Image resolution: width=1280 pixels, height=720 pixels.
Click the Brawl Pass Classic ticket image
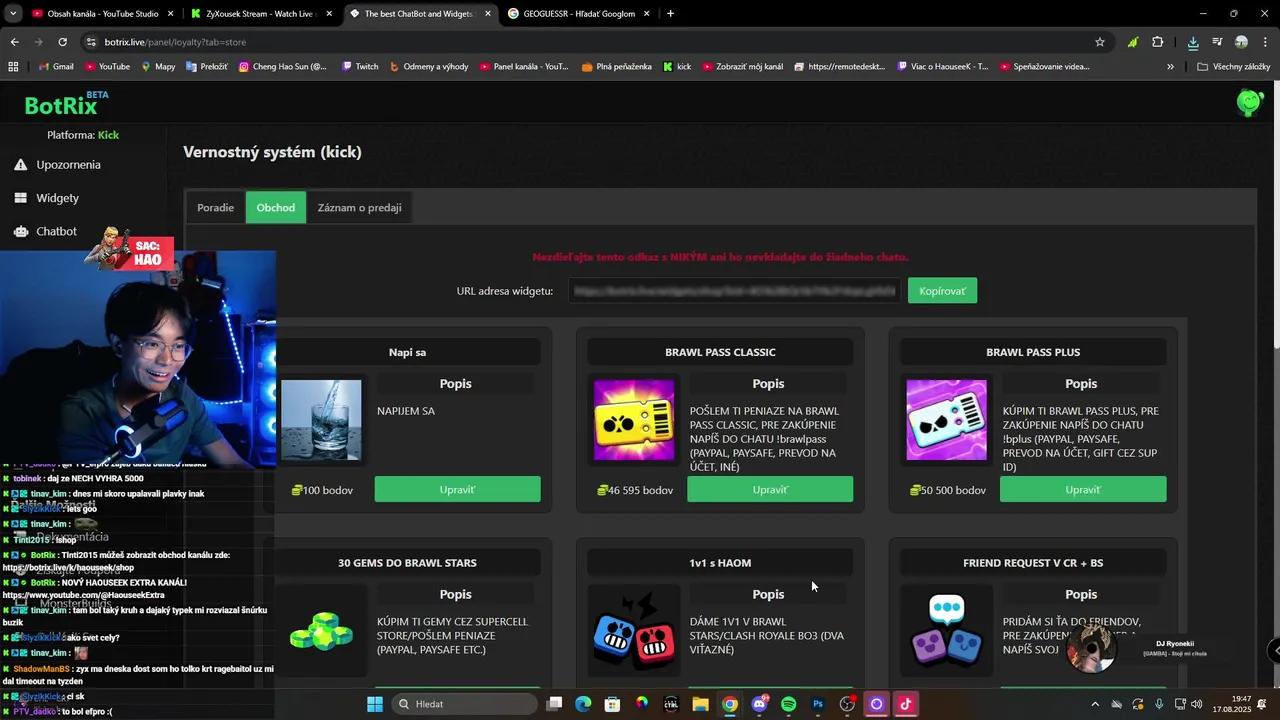634,420
